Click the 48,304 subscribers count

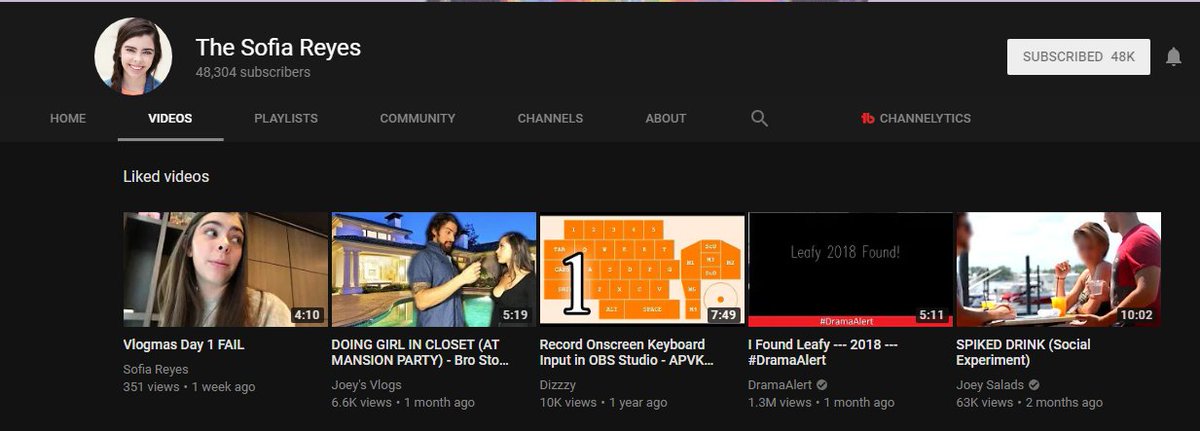point(253,73)
